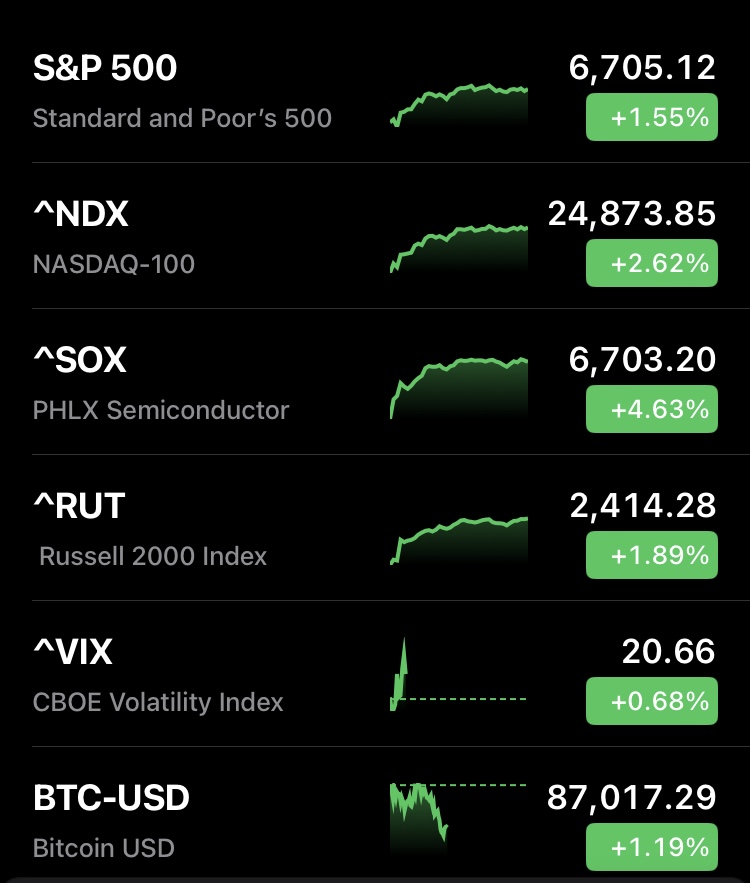Select the BTC-USD ticker symbol
The image size is (750, 883).
coord(111,798)
